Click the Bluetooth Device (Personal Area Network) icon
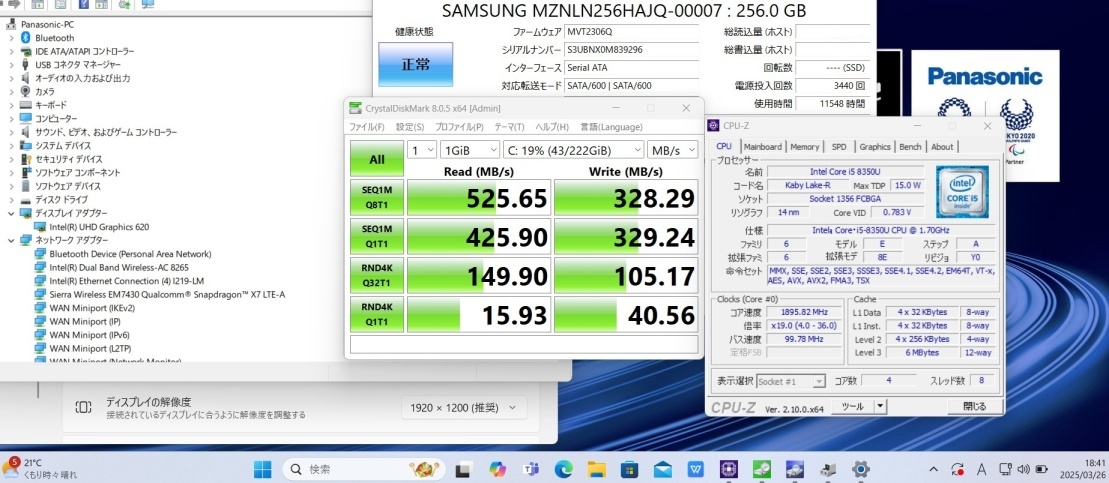Screen dimensions: 1109x483 40,254
